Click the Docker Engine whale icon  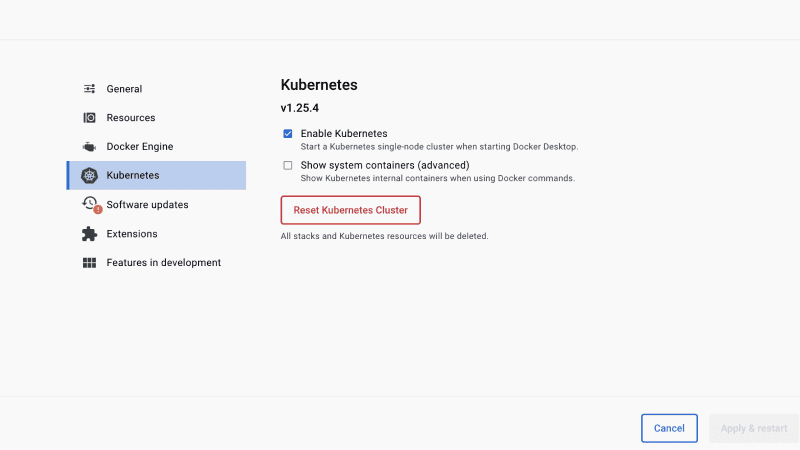(89, 147)
